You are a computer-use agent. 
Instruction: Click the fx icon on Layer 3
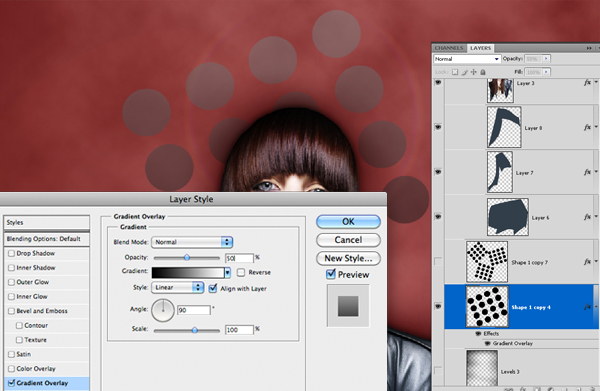tap(587, 83)
